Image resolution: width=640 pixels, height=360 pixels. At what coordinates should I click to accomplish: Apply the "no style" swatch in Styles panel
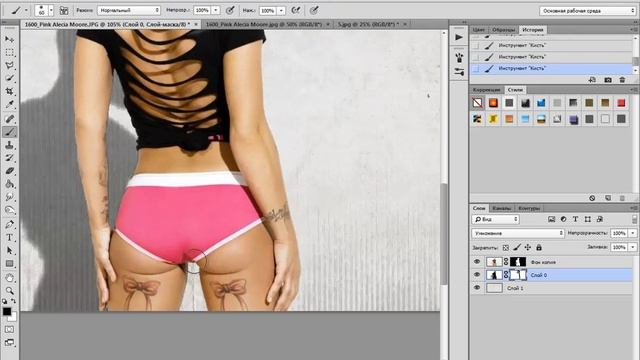[x=477, y=103]
